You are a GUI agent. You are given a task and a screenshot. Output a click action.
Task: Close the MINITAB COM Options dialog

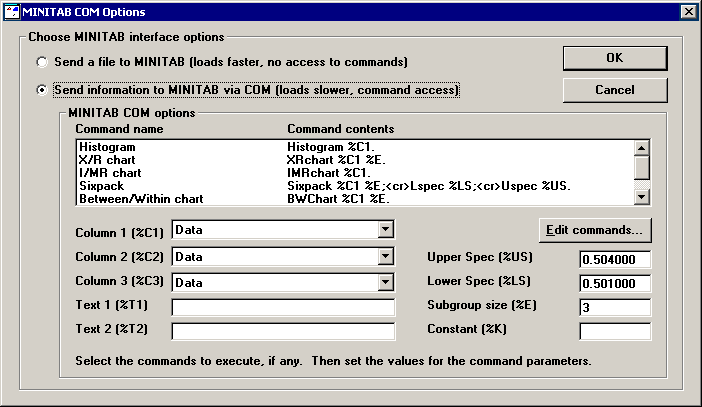click(x=688, y=12)
